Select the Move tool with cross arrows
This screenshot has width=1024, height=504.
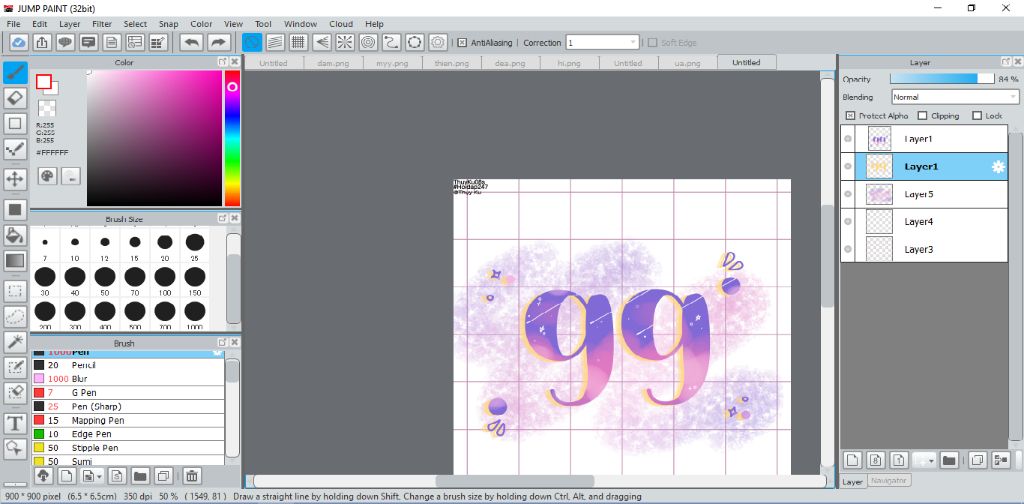coord(15,178)
